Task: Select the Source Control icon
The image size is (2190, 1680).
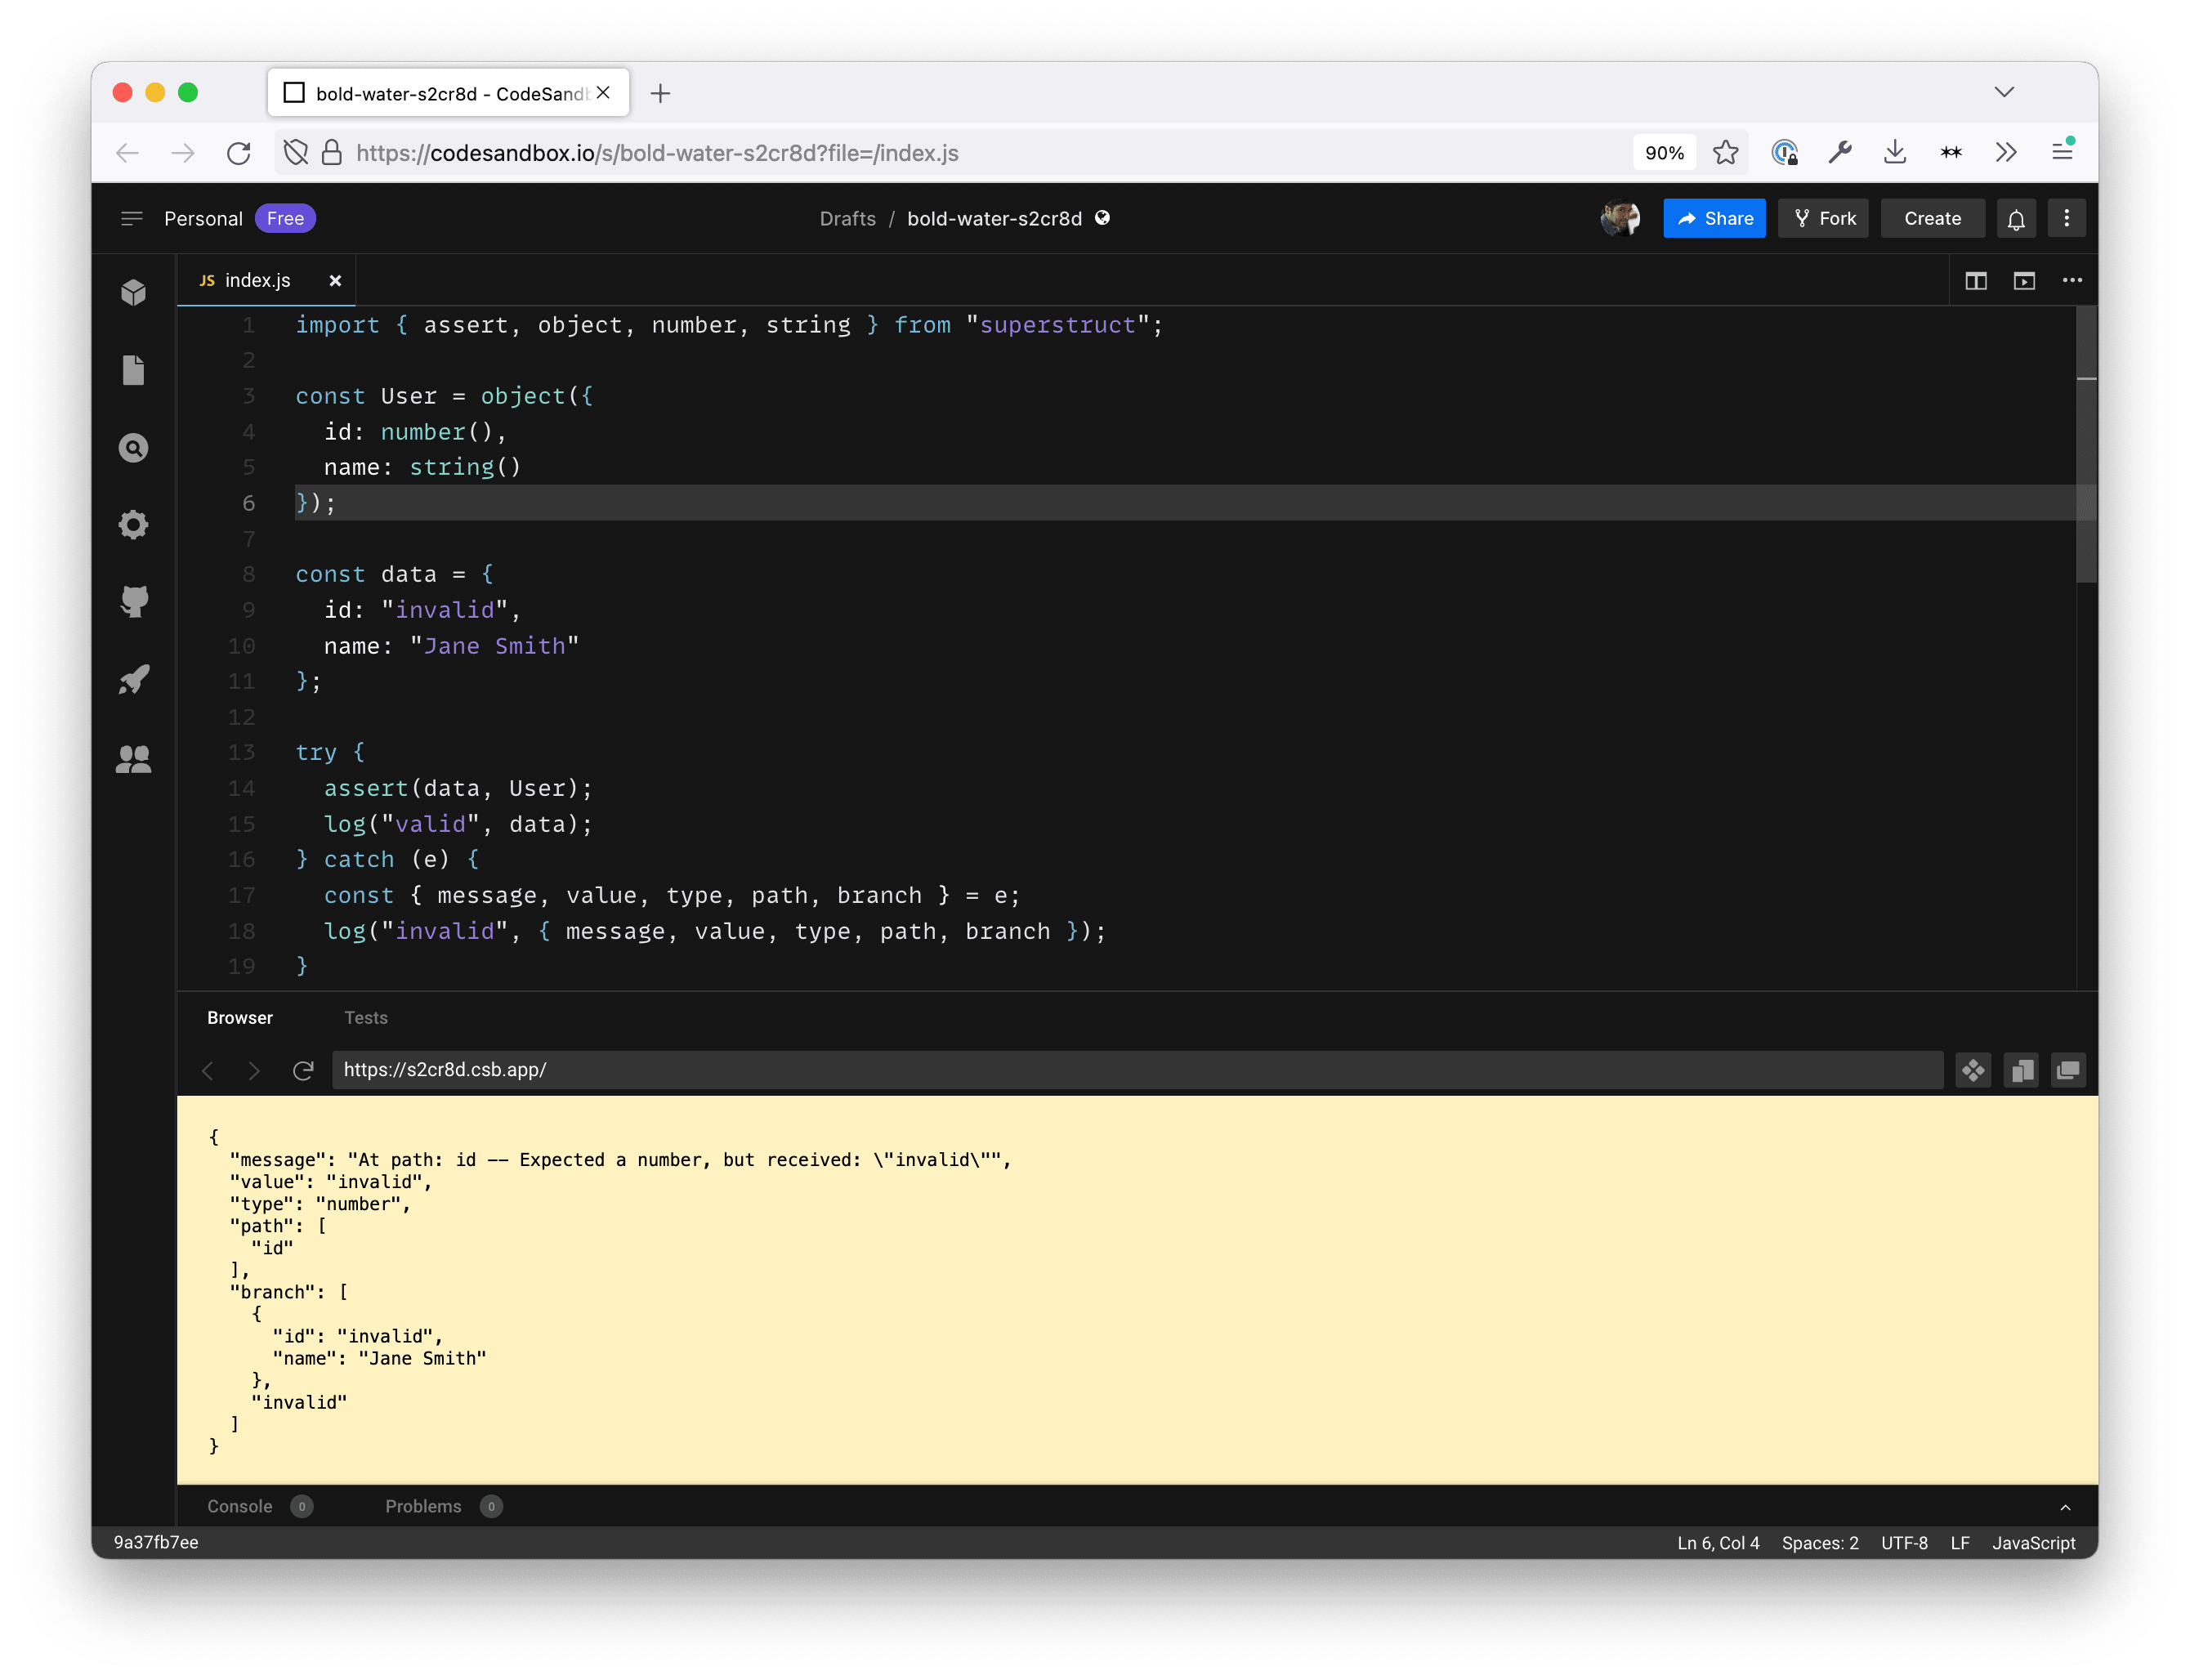Action: (x=134, y=601)
